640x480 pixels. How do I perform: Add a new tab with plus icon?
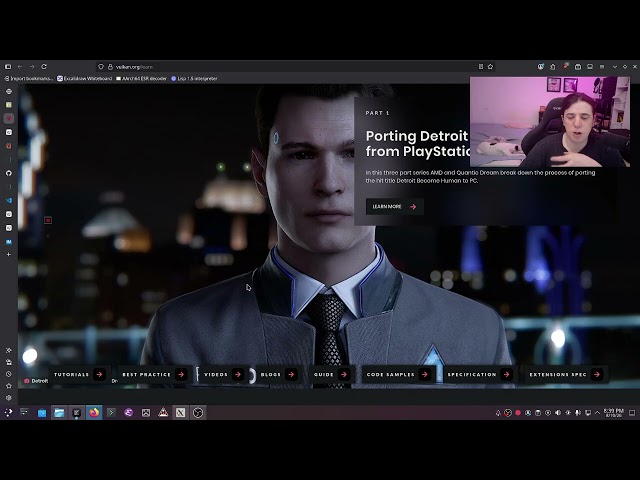(x=9, y=254)
